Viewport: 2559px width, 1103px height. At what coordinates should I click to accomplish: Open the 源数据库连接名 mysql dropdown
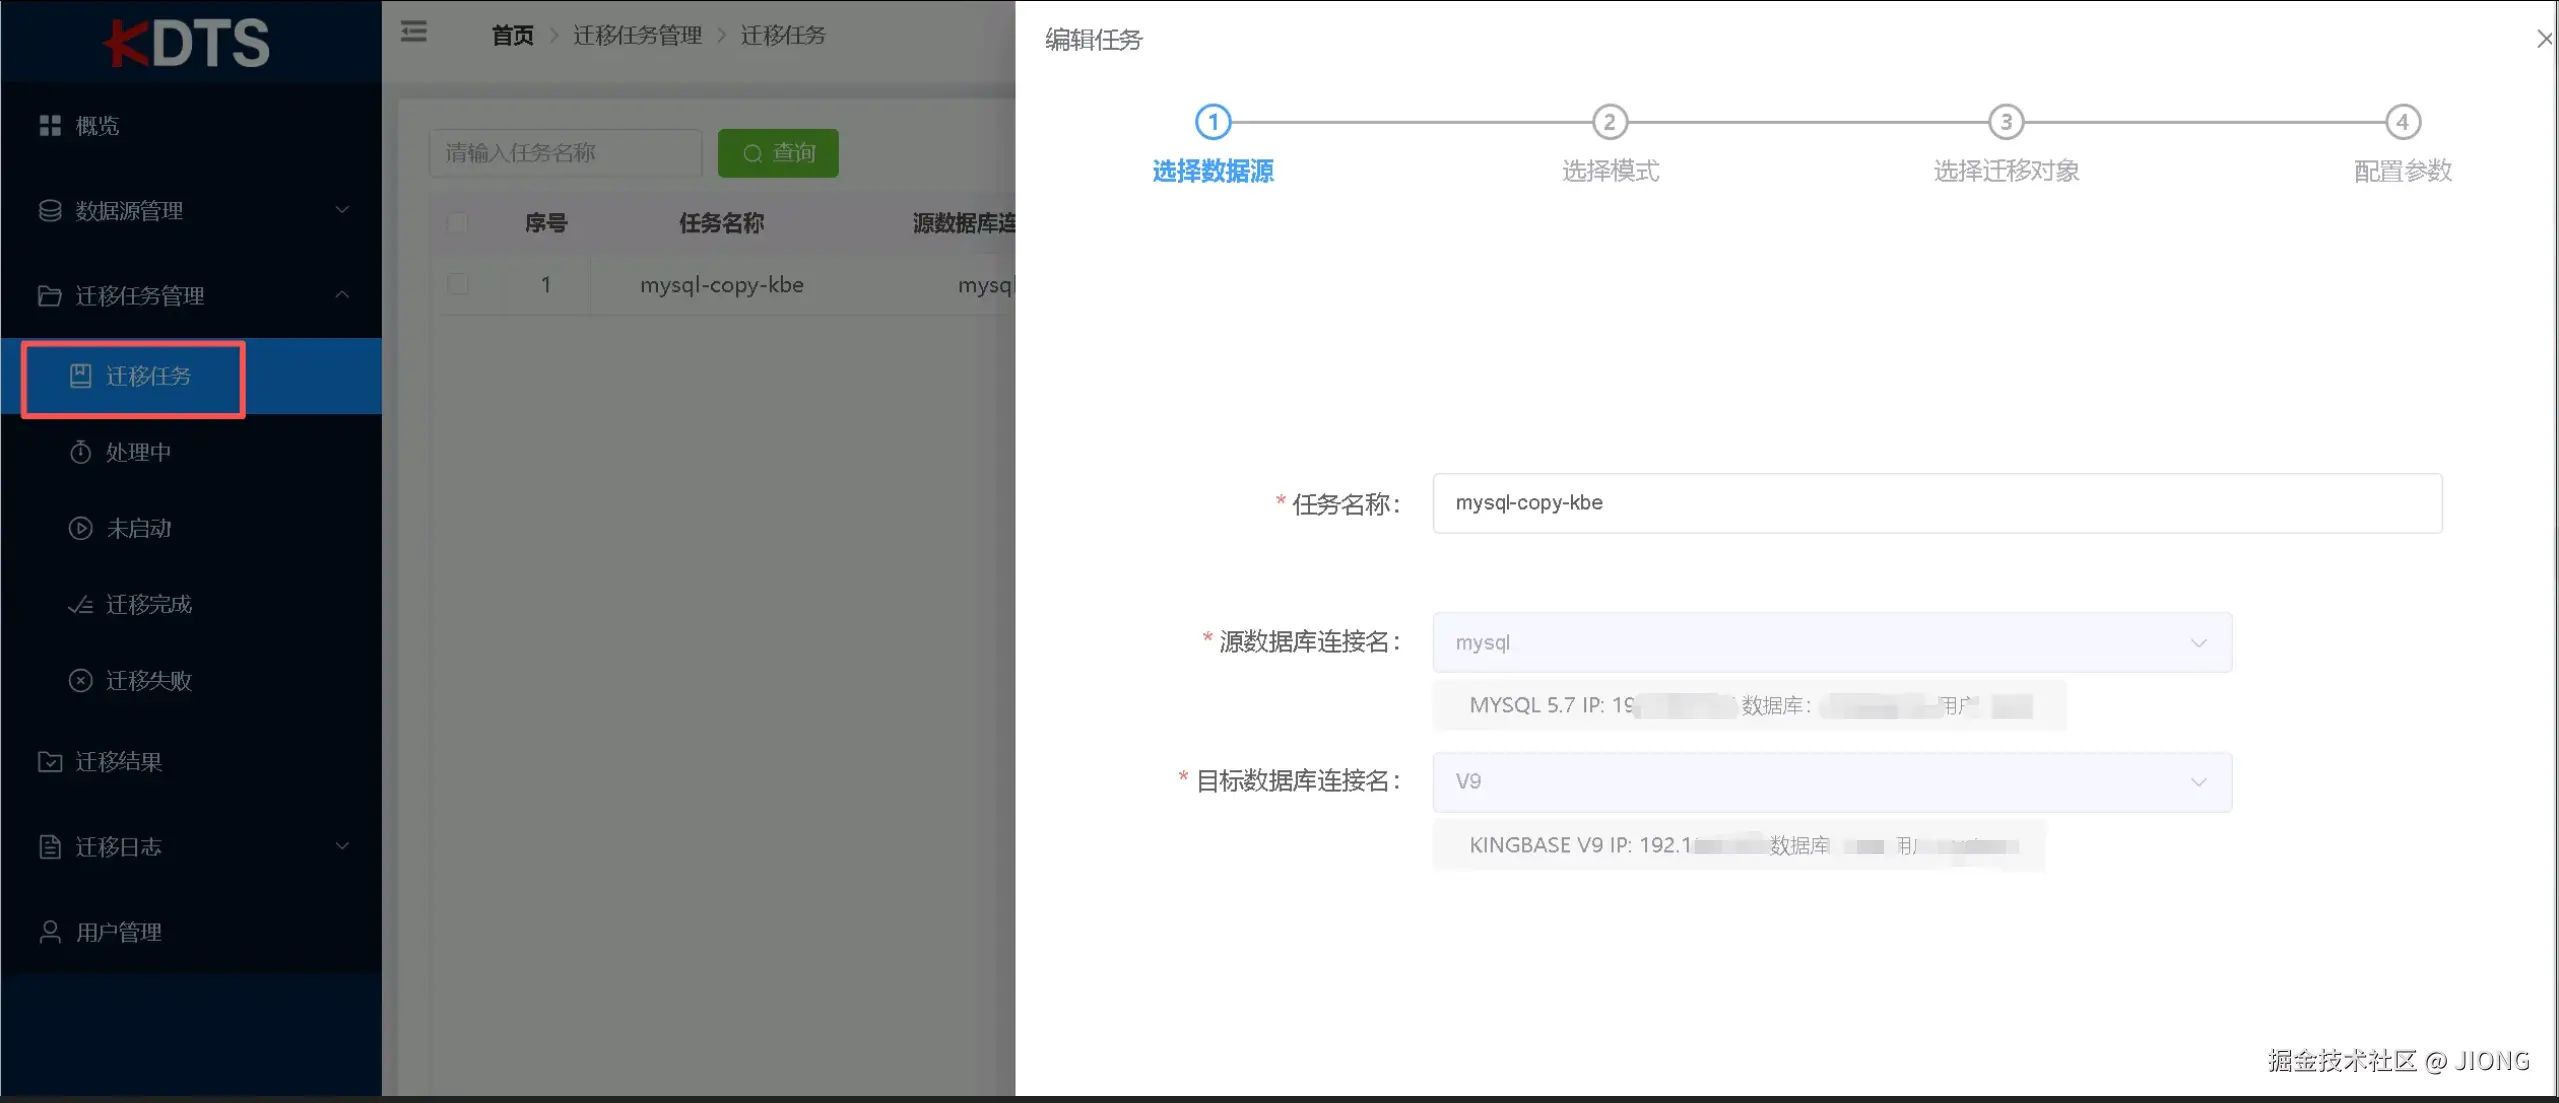click(1831, 642)
